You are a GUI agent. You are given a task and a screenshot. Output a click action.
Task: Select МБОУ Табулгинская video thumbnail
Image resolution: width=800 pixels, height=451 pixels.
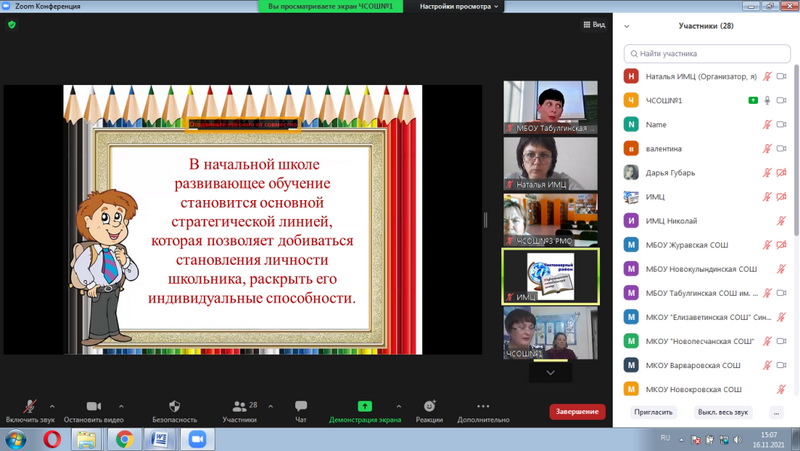551,107
